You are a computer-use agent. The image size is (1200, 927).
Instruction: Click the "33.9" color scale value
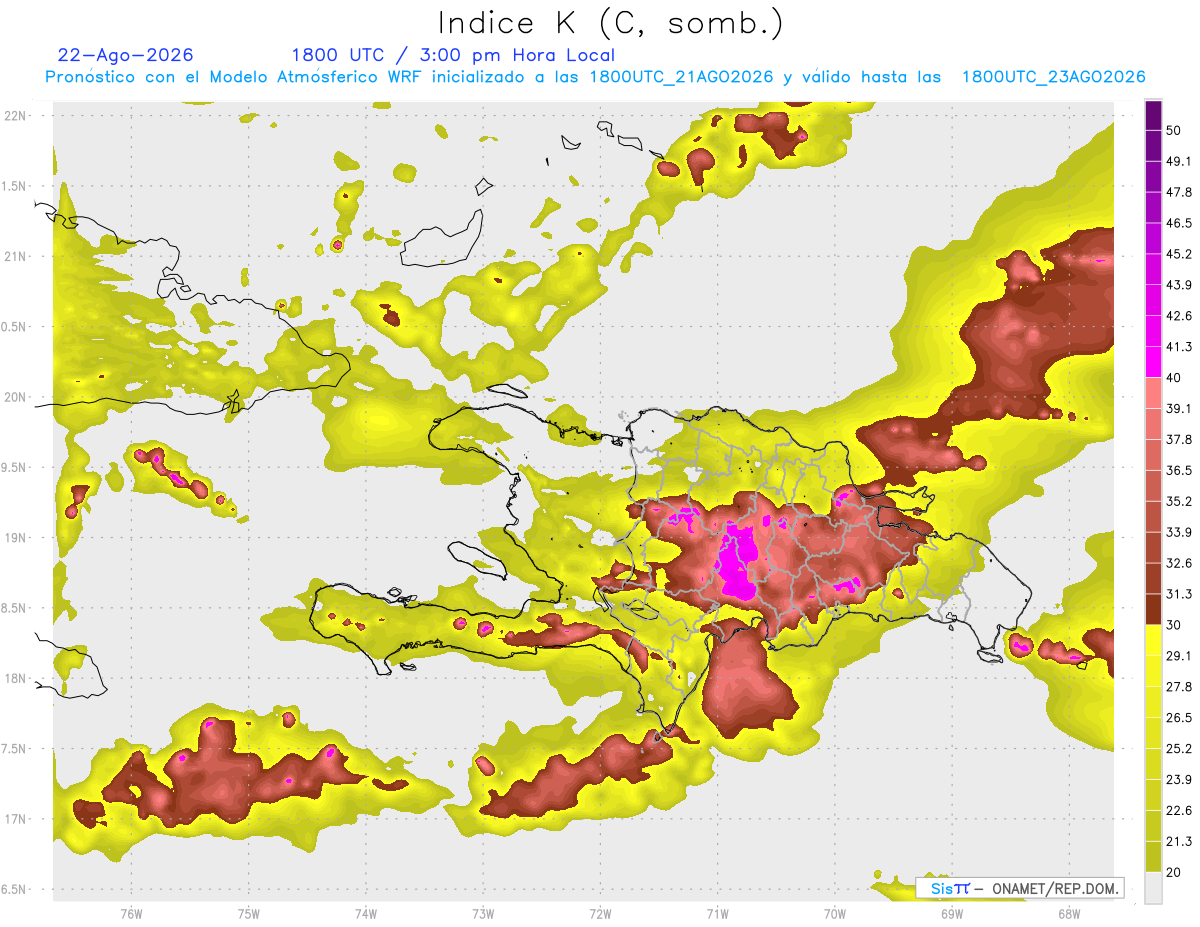pyautogui.click(x=1179, y=532)
